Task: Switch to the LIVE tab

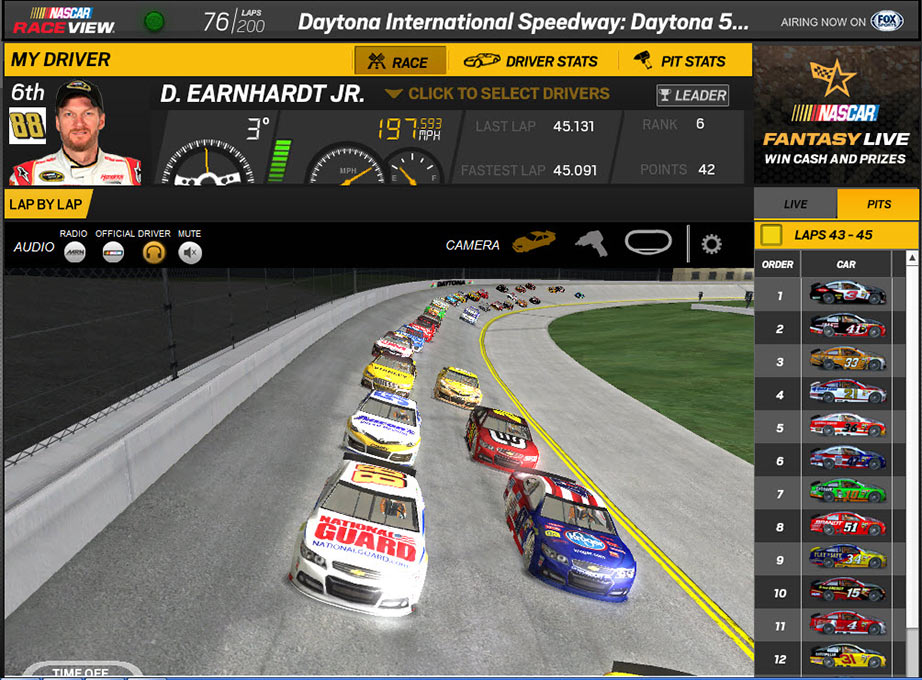Action: click(x=795, y=203)
